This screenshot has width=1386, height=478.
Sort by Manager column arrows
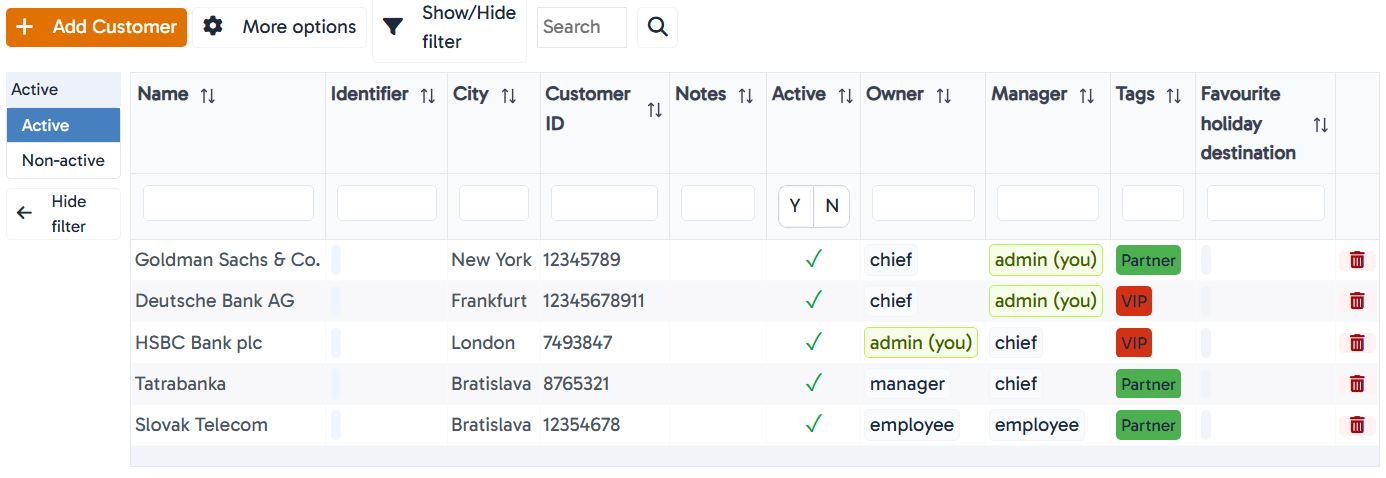click(x=1087, y=95)
